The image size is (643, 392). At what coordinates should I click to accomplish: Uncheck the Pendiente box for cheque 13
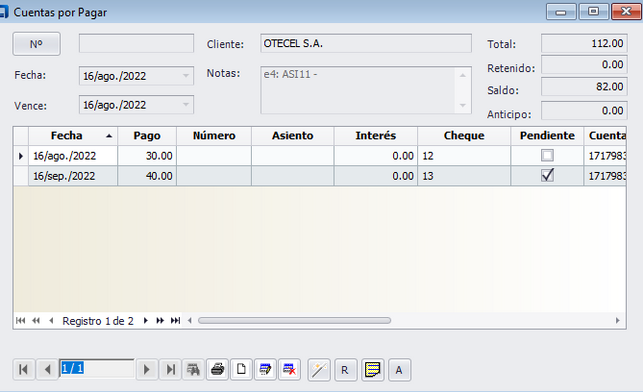(x=547, y=175)
